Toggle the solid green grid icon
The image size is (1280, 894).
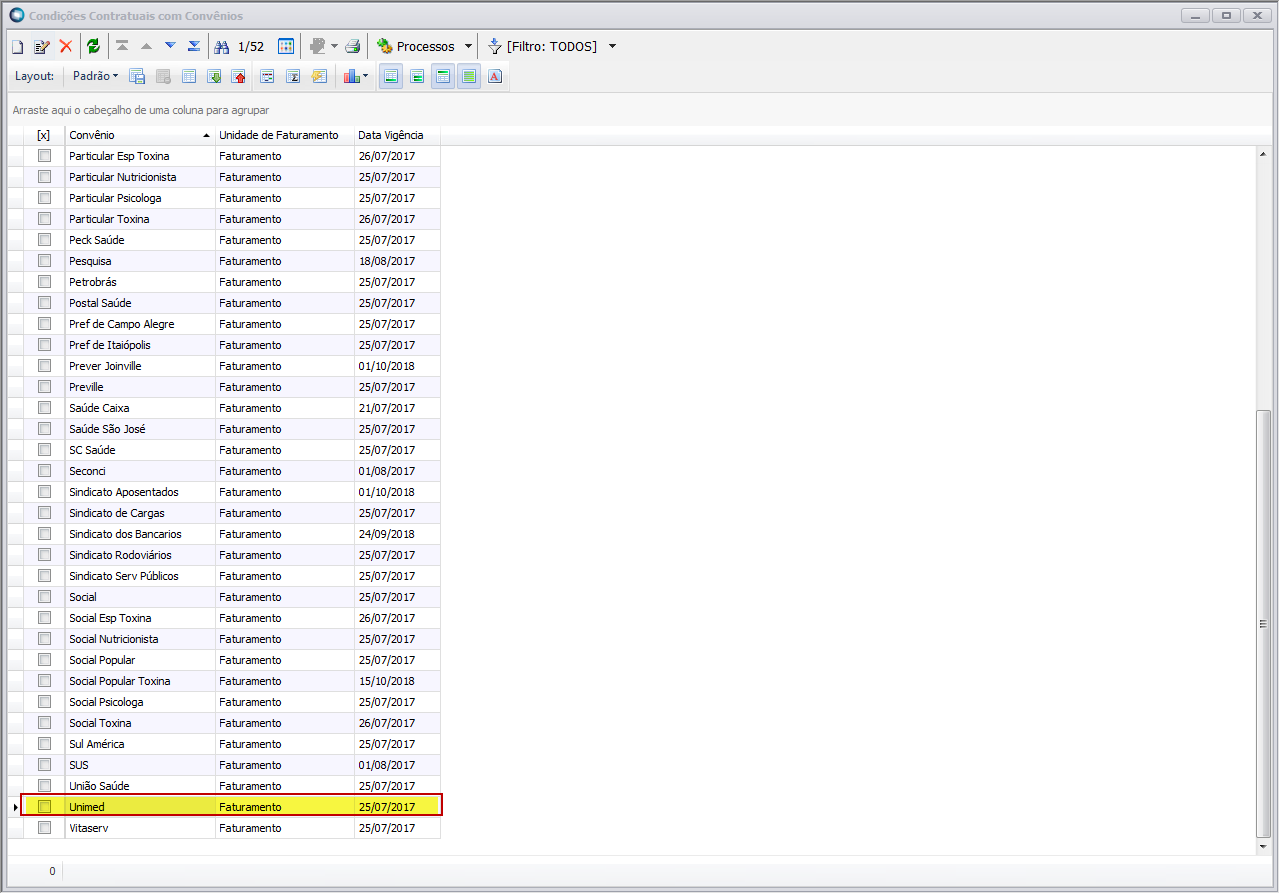point(469,76)
